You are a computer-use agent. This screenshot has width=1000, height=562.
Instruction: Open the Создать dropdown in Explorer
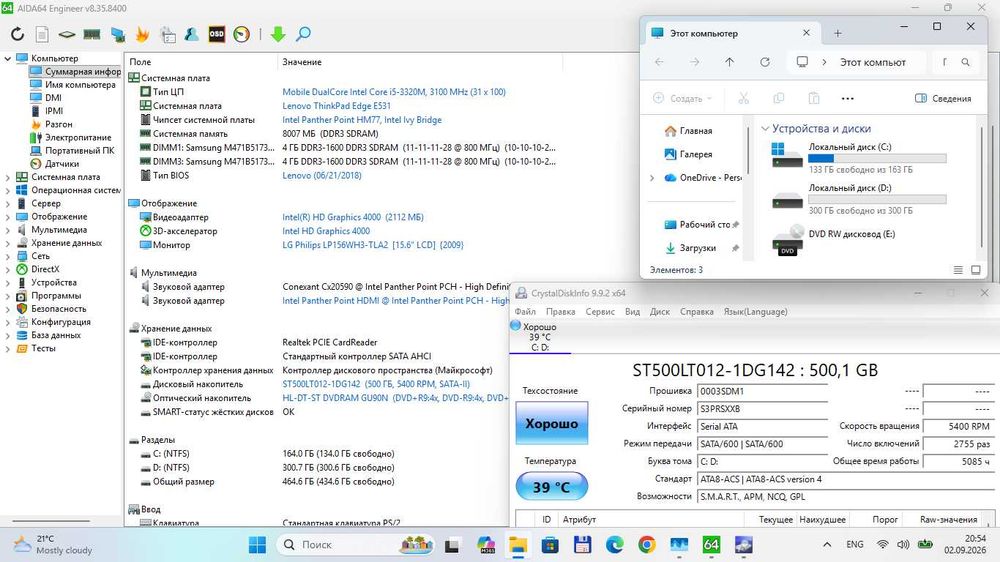click(x=682, y=98)
